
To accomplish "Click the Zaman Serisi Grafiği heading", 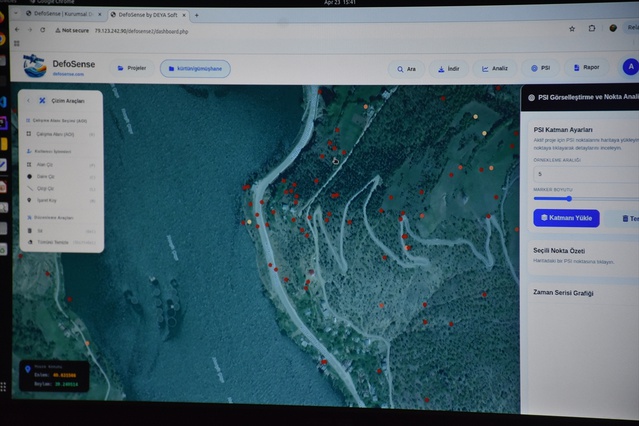I will 563,293.
